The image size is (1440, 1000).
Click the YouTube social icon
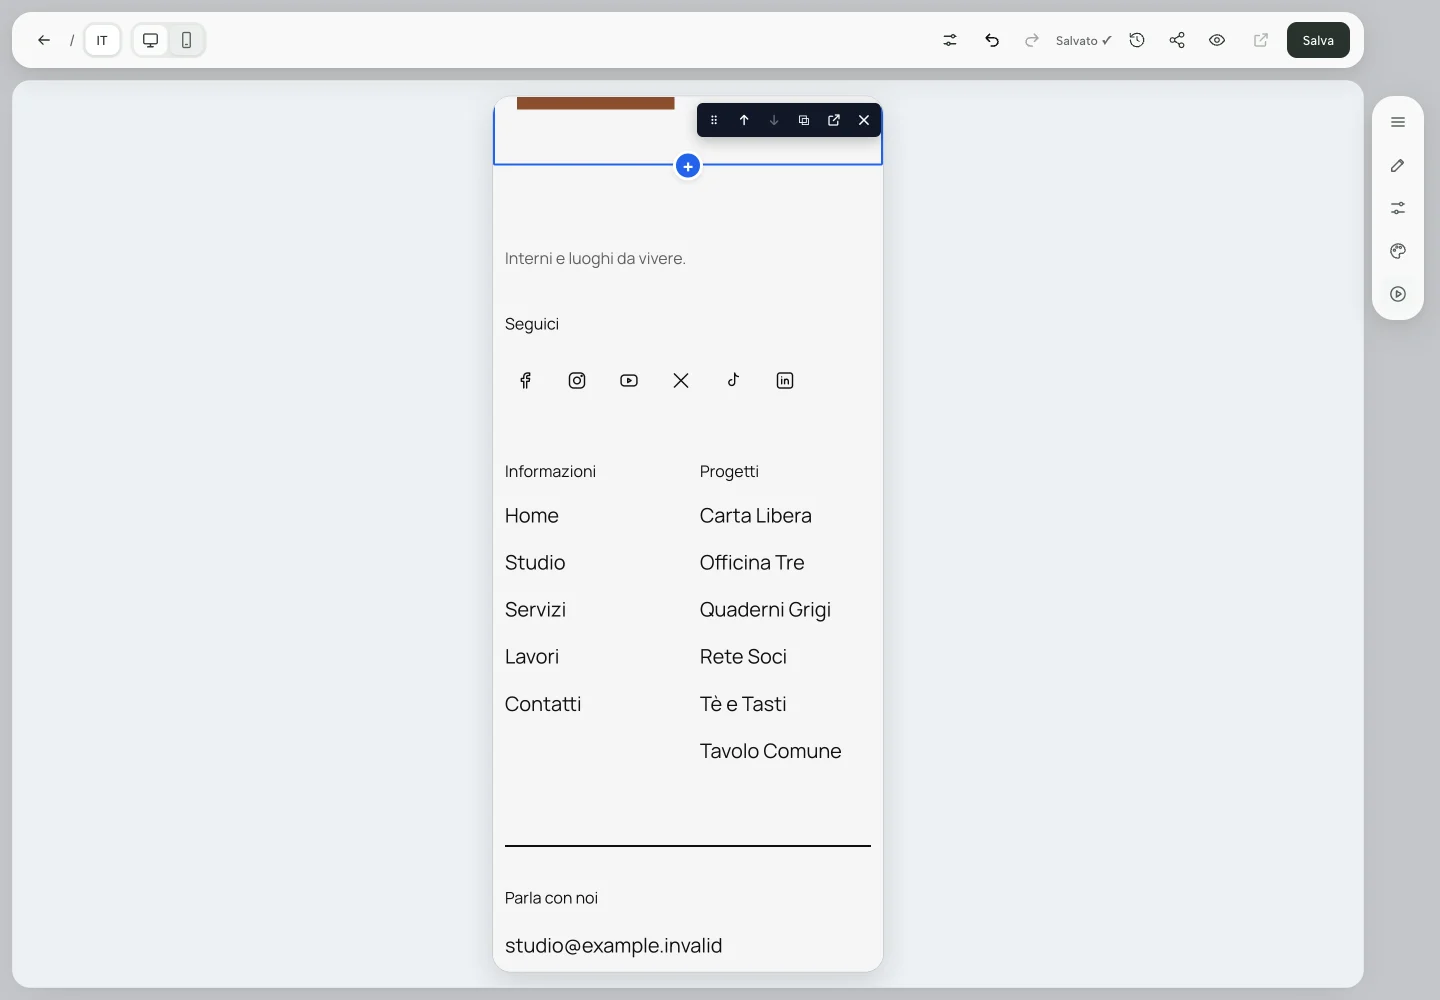pos(629,380)
